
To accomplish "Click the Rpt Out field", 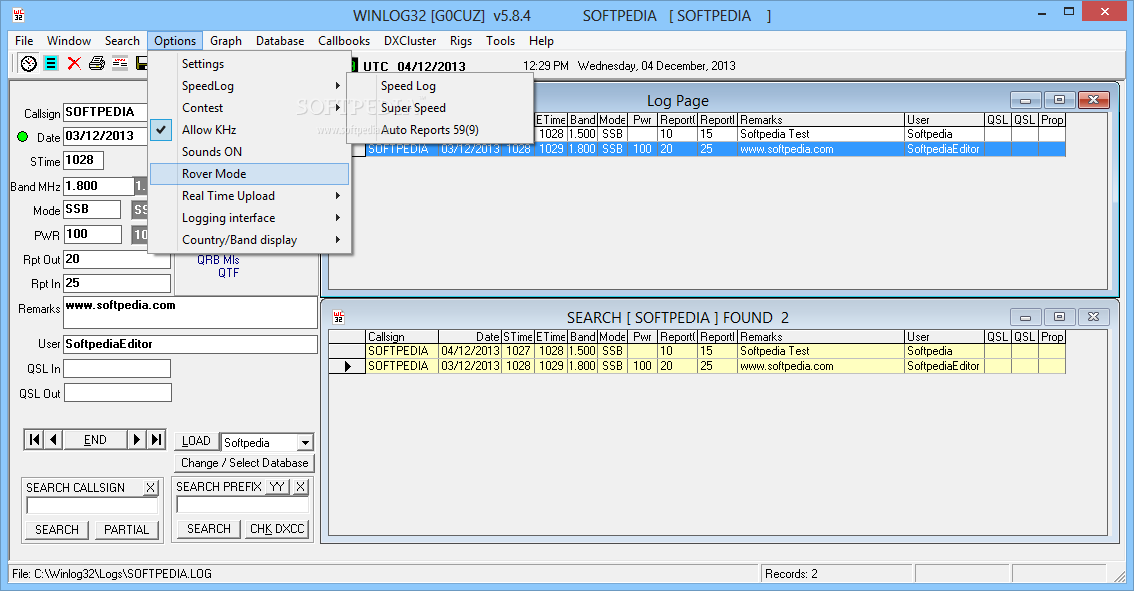I will (117, 259).
